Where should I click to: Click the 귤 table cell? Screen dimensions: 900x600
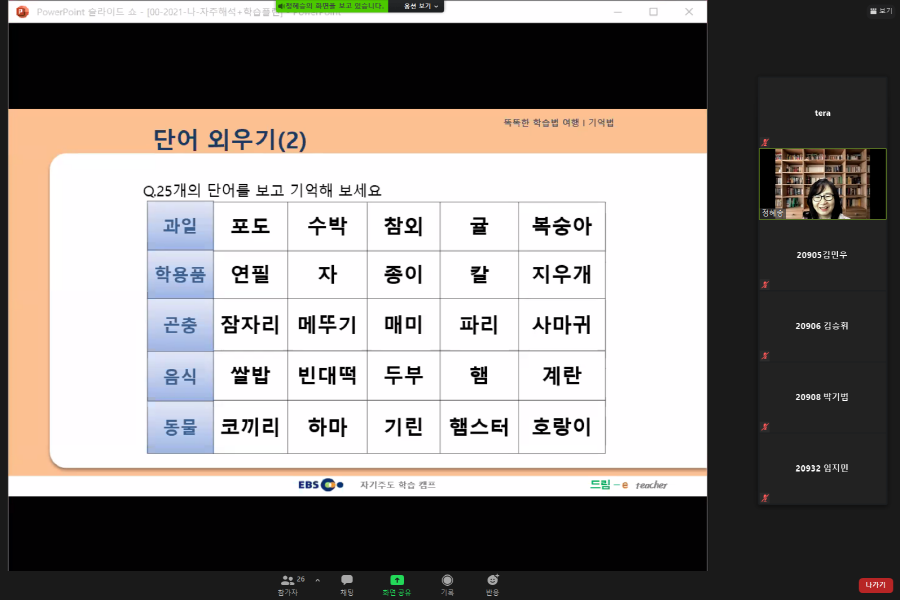pos(479,226)
